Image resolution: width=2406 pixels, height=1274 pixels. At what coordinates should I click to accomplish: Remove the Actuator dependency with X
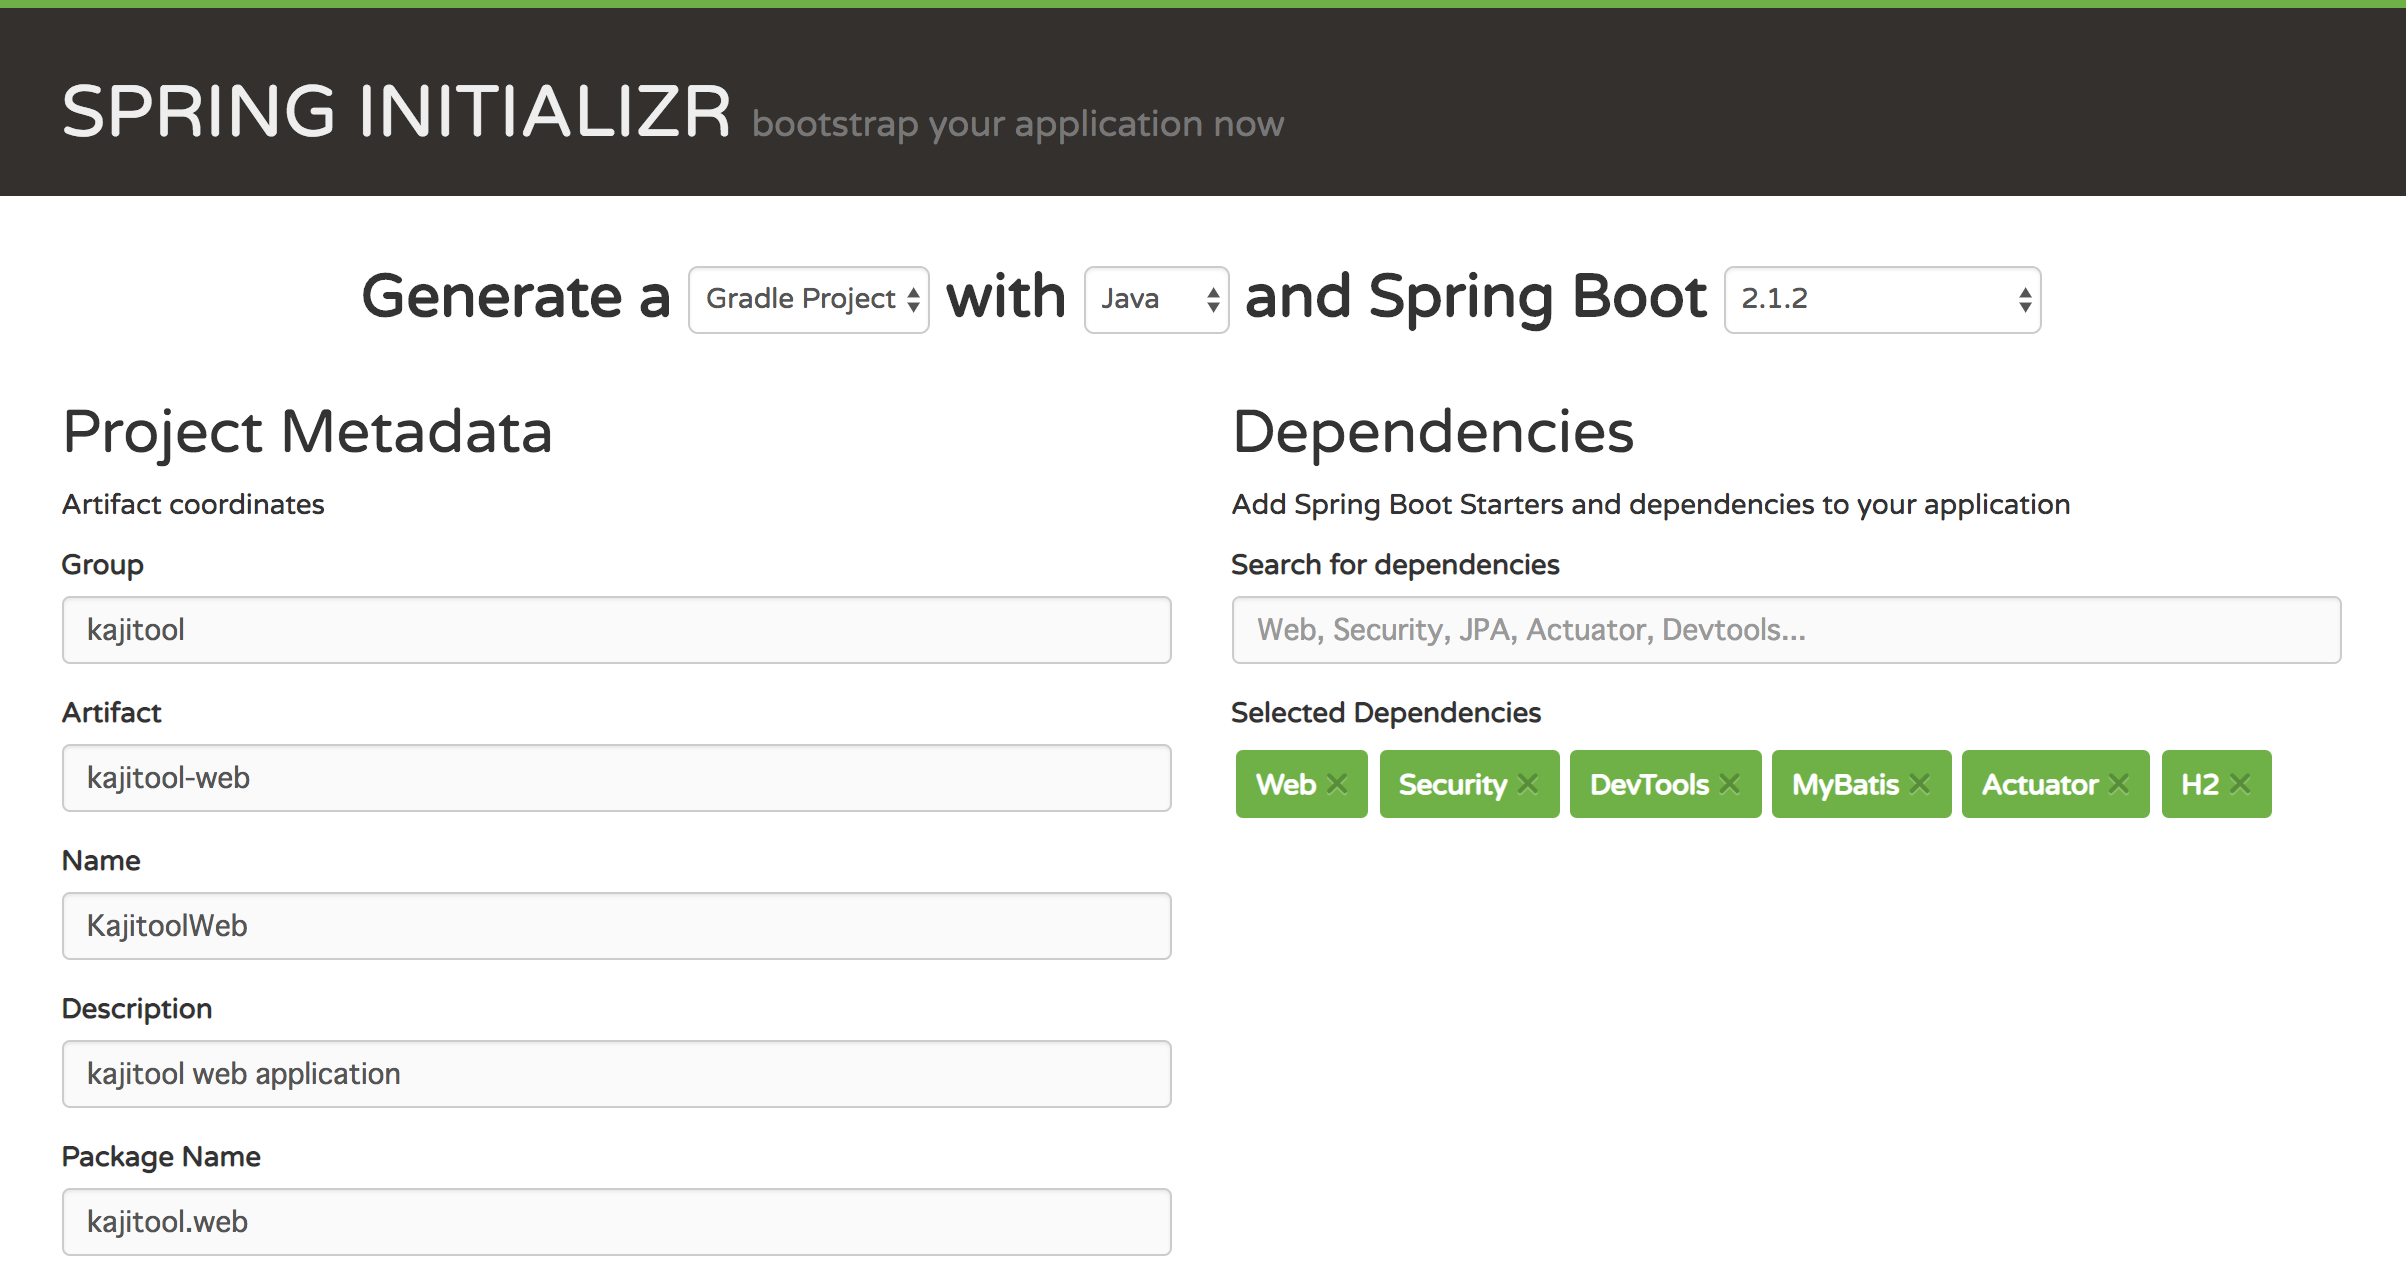point(2118,784)
